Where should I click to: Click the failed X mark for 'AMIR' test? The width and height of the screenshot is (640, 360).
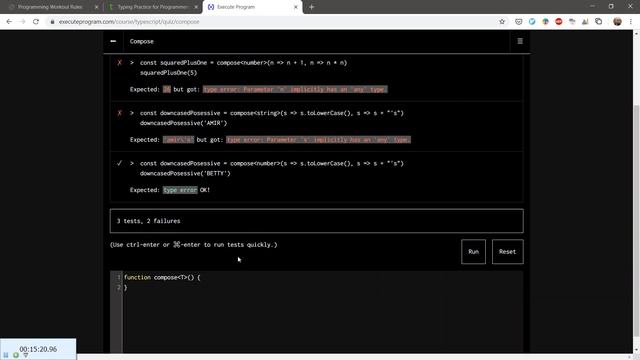(x=120, y=113)
